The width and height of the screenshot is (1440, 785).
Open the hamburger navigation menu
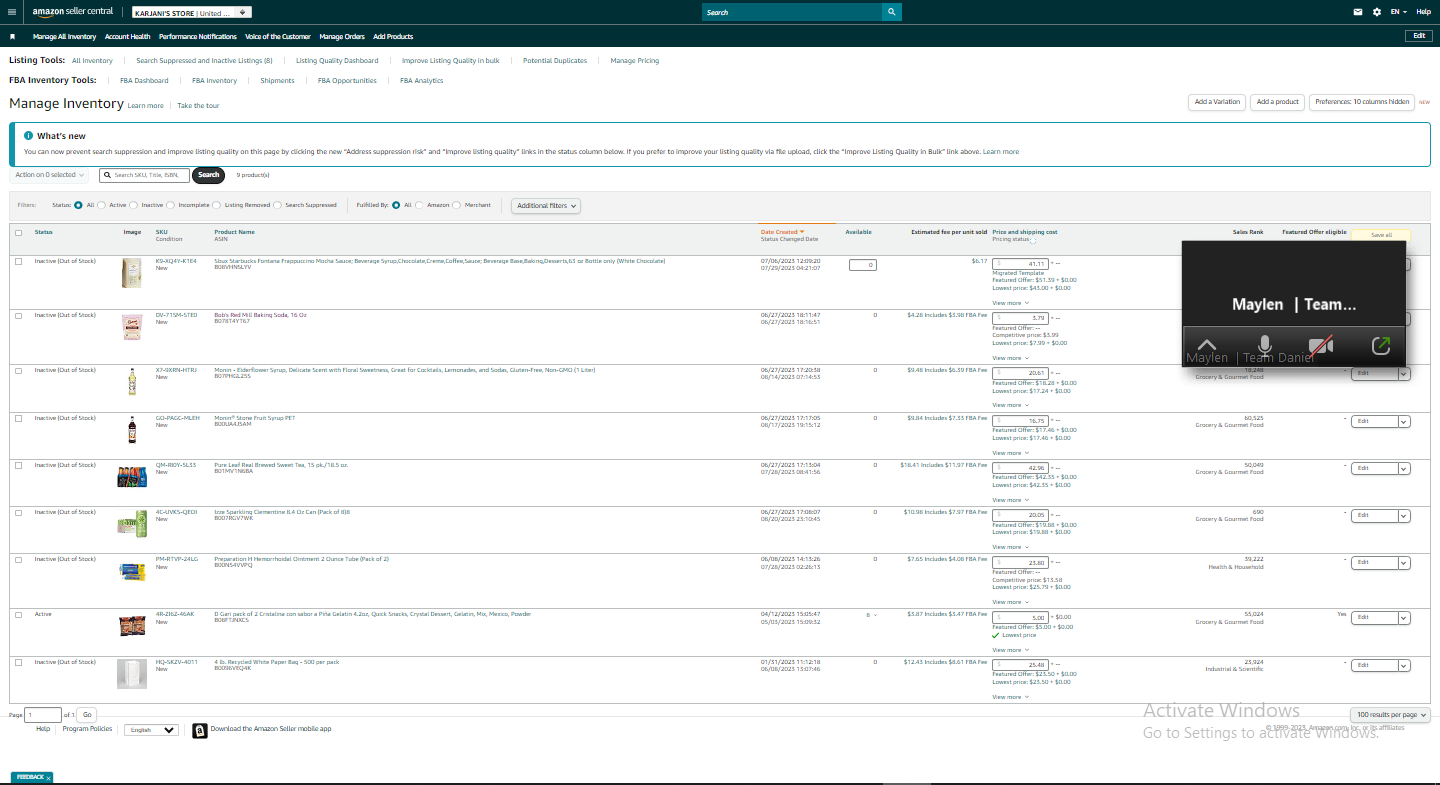(12, 12)
